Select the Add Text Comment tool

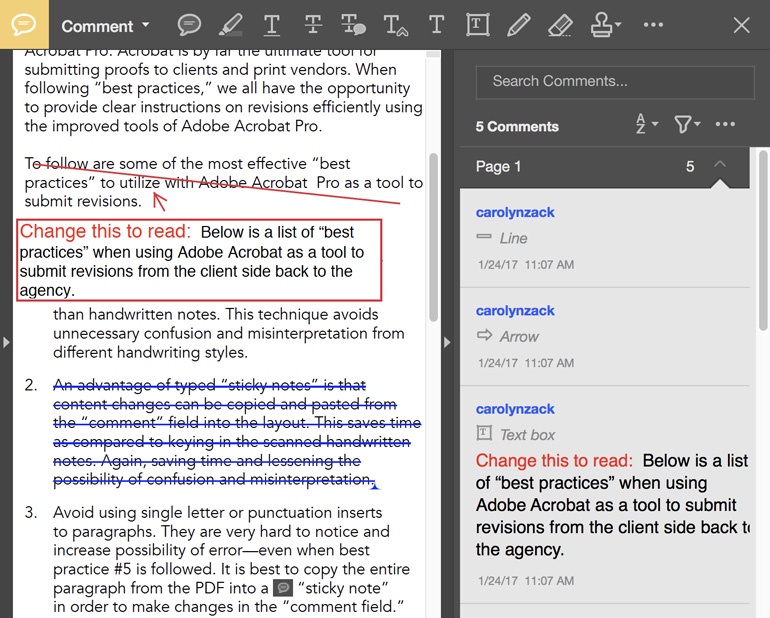tap(436, 25)
